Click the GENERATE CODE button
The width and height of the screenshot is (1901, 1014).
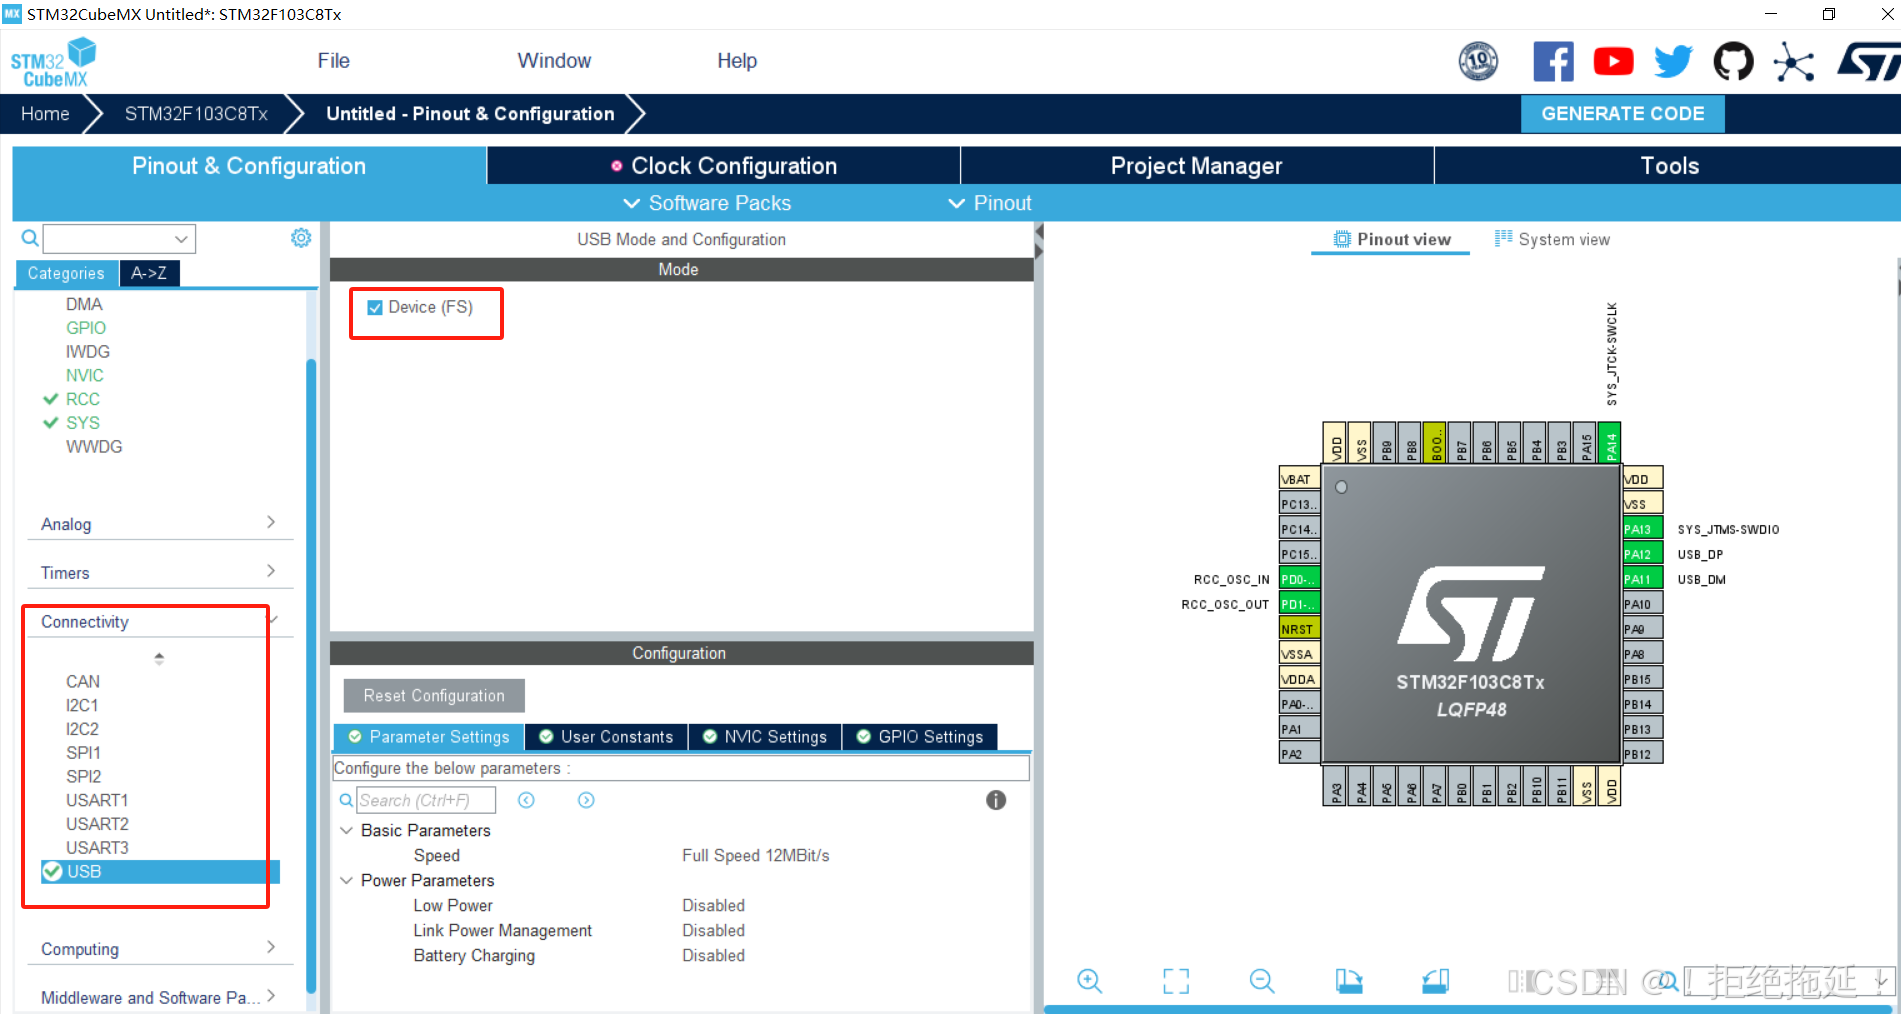1622,114
